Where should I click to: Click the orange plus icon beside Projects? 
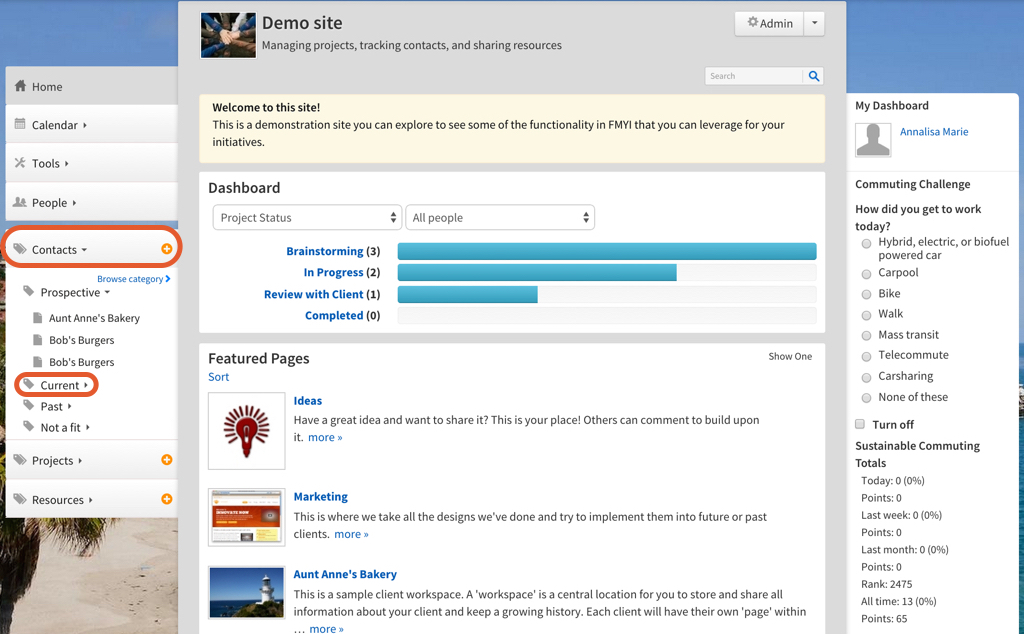pos(166,460)
